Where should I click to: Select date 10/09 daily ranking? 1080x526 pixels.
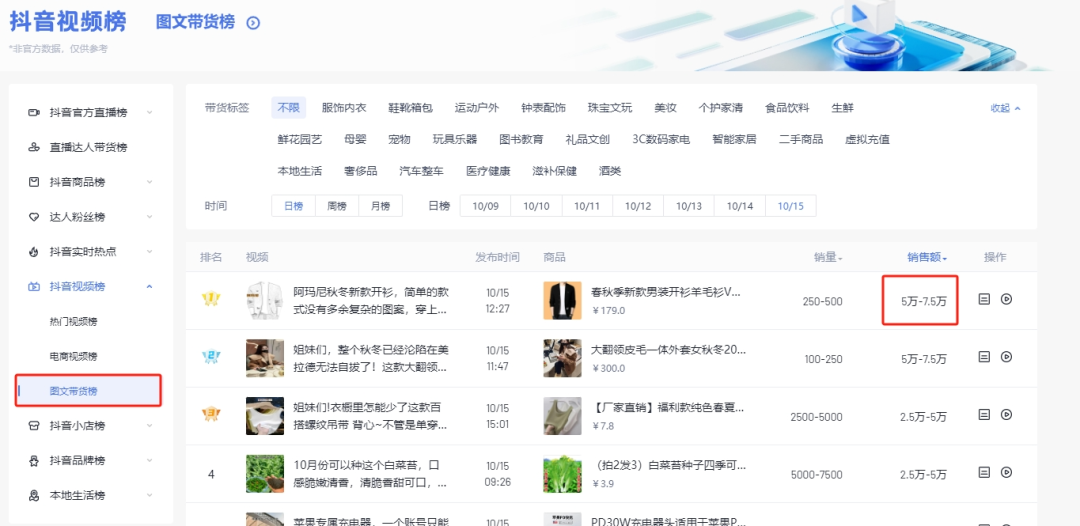point(486,206)
